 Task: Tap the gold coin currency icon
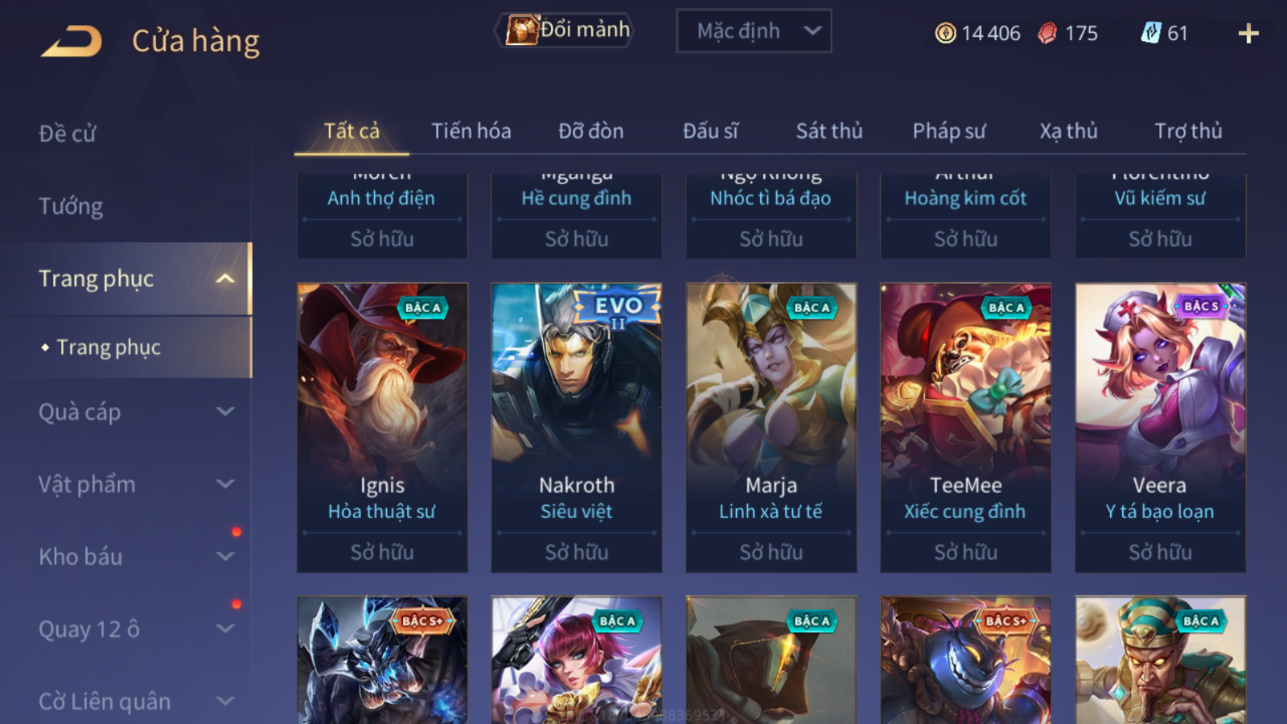click(945, 33)
